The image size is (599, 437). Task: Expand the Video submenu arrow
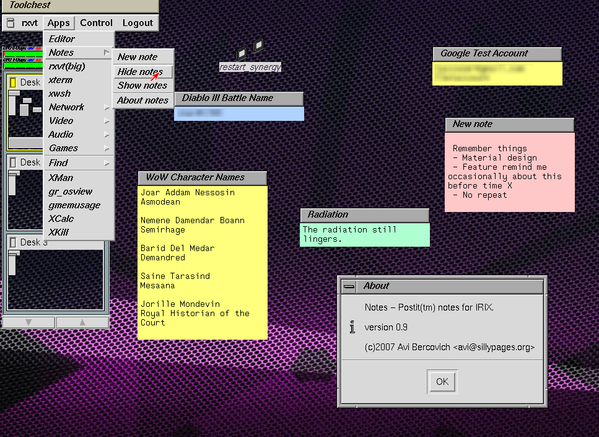107,121
